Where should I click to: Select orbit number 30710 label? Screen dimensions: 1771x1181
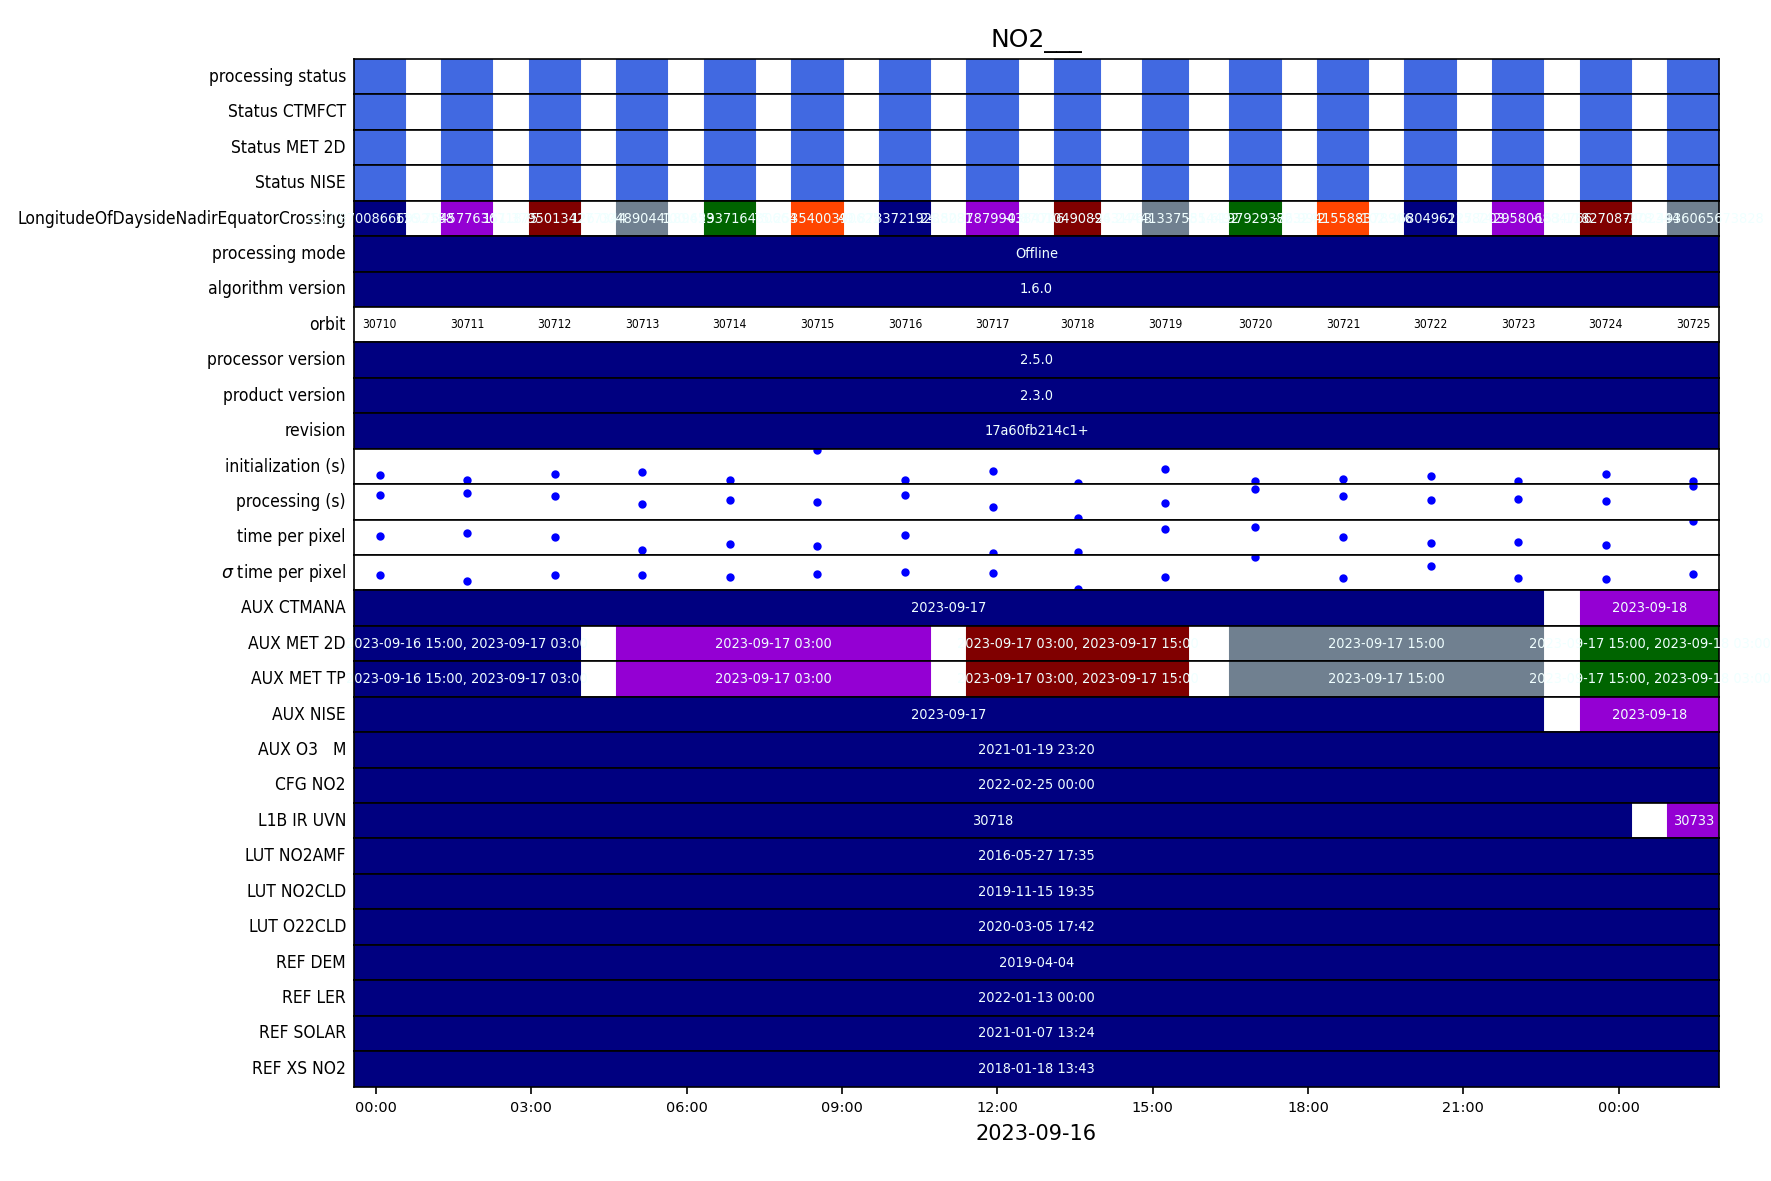point(379,324)
